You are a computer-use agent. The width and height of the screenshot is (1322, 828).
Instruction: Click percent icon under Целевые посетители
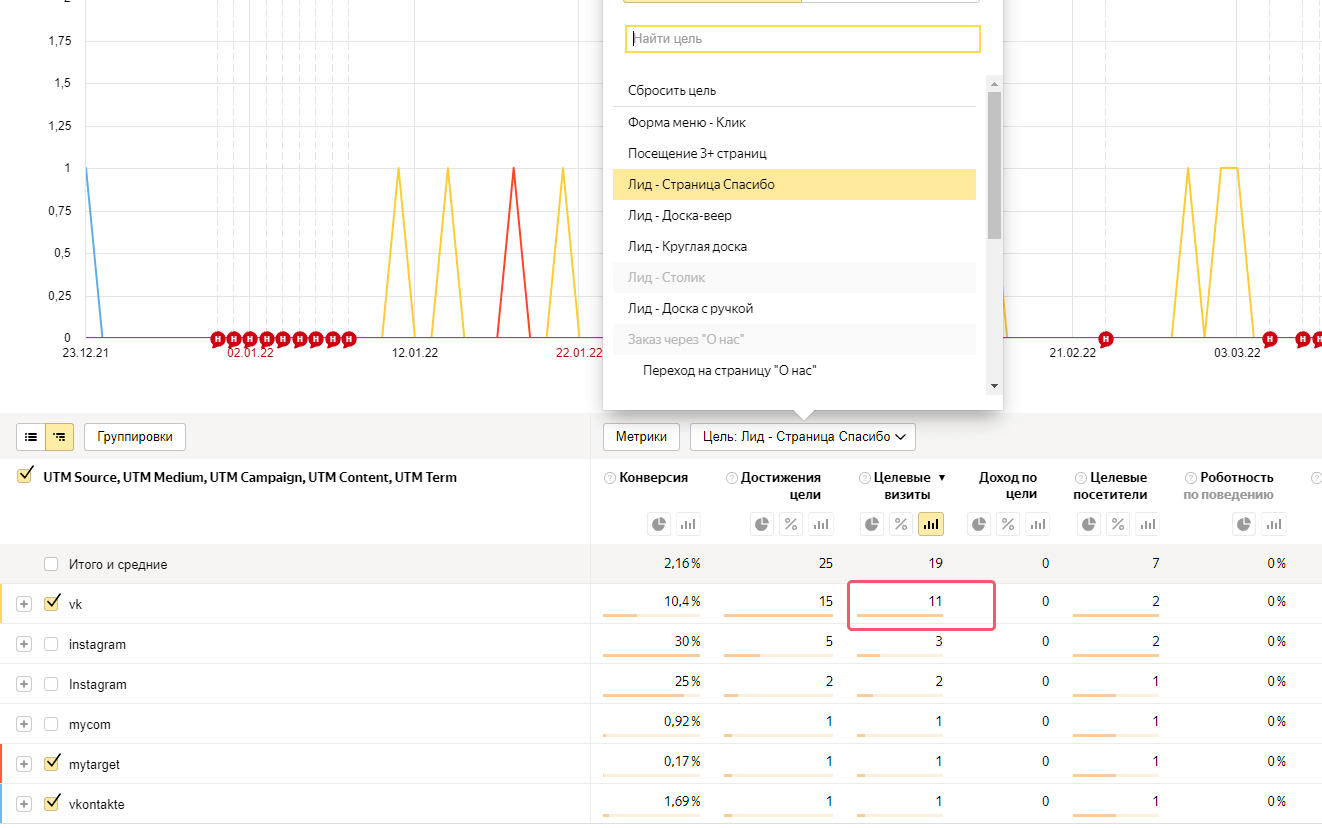point(1119,524)
